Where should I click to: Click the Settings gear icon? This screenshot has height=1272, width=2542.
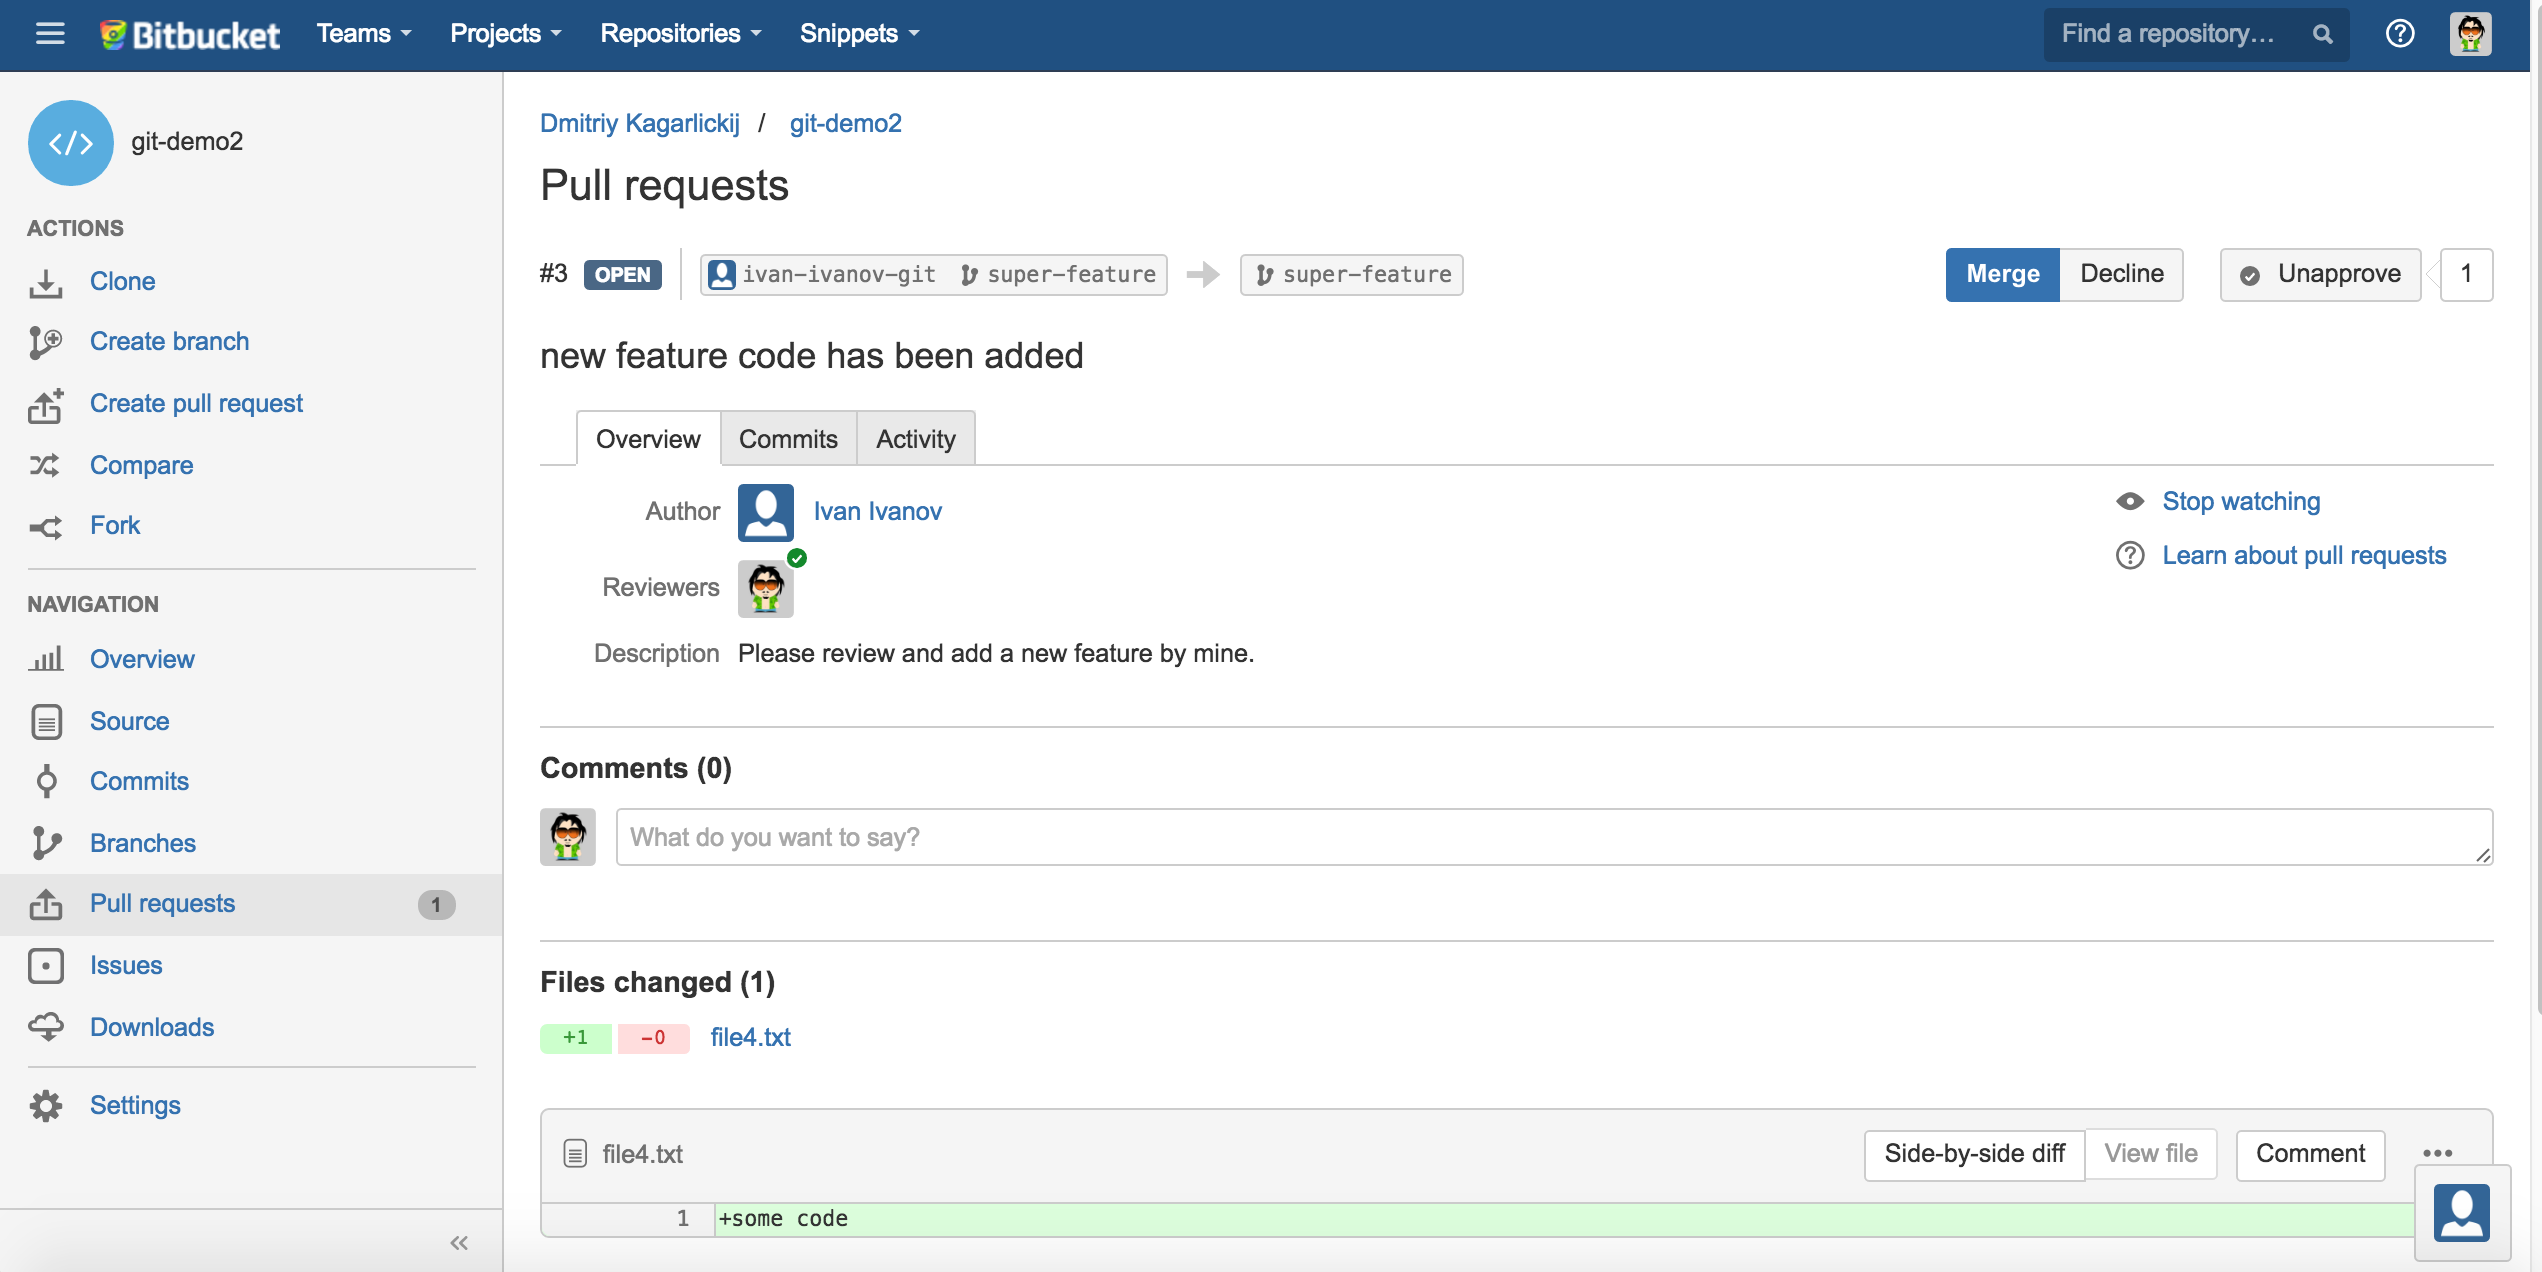[x=46, y=1105]
